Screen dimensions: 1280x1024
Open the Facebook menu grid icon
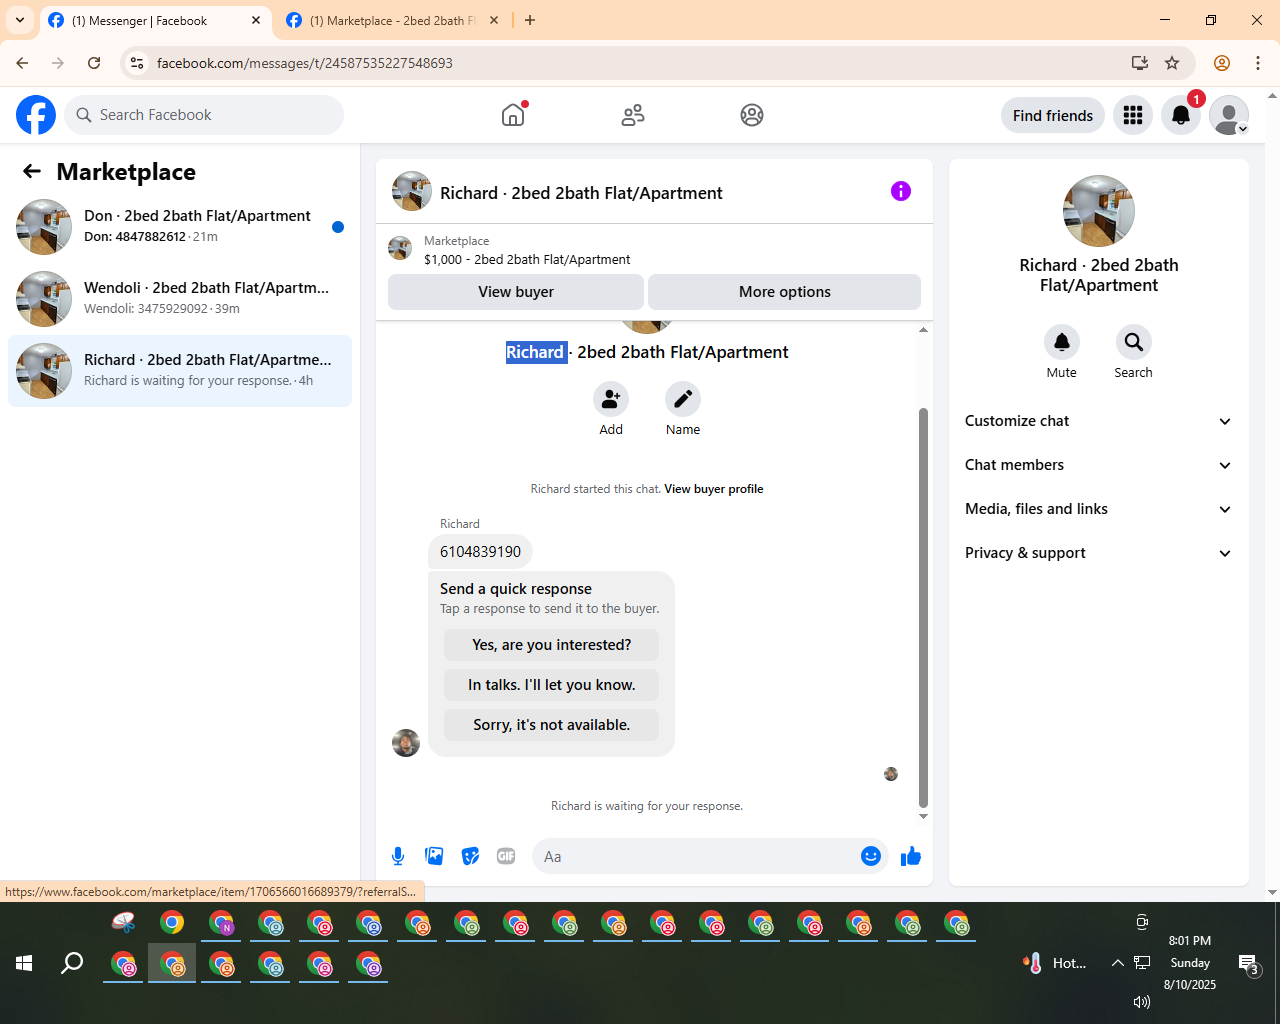(1133, 115)
